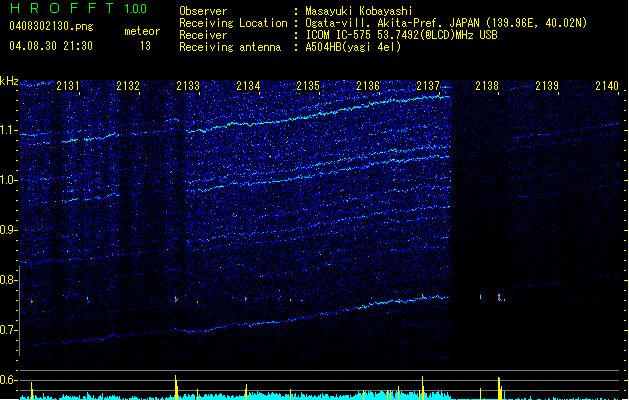This screenshot has height=400, width=629.
Task: Click the yellow power spike at 2133
Action: point(176,387)
